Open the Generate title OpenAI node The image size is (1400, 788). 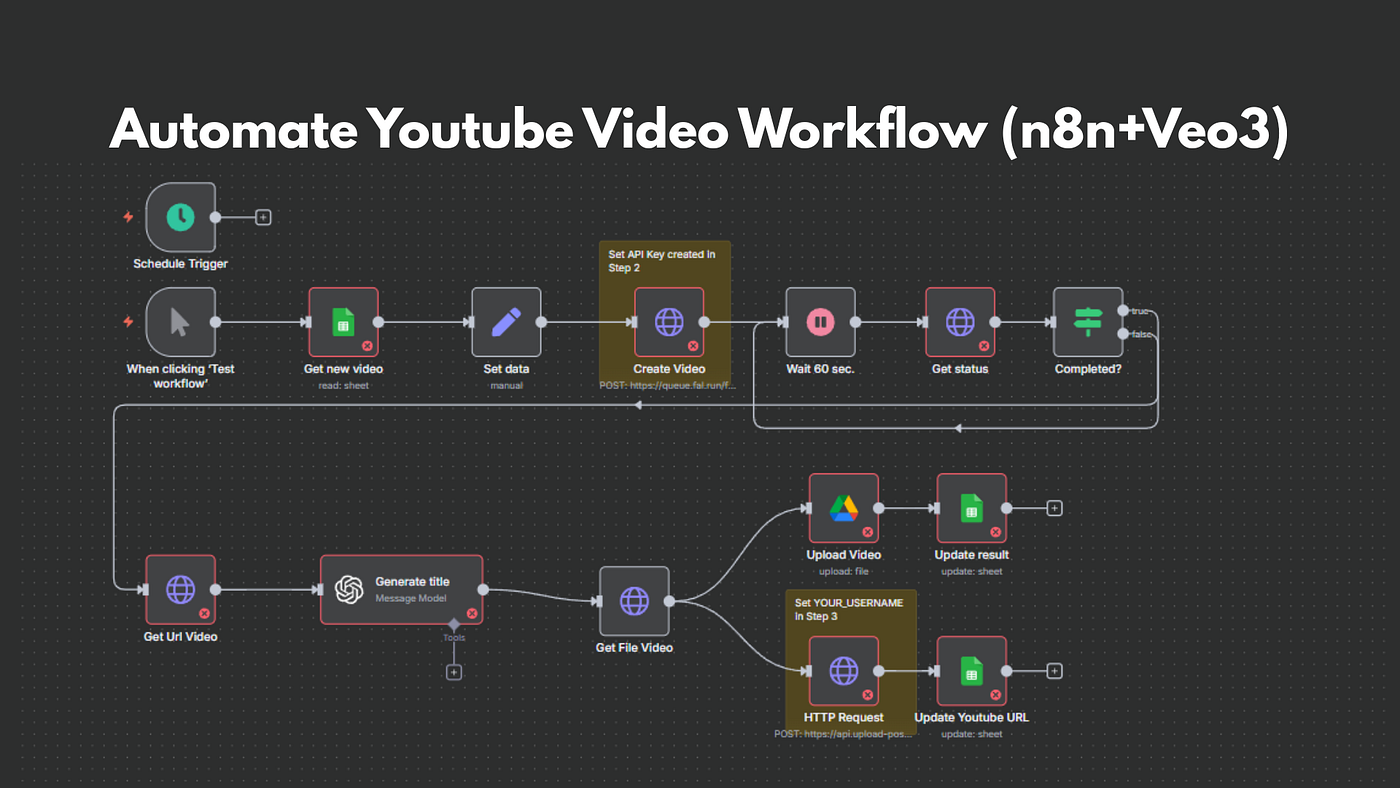400,590
